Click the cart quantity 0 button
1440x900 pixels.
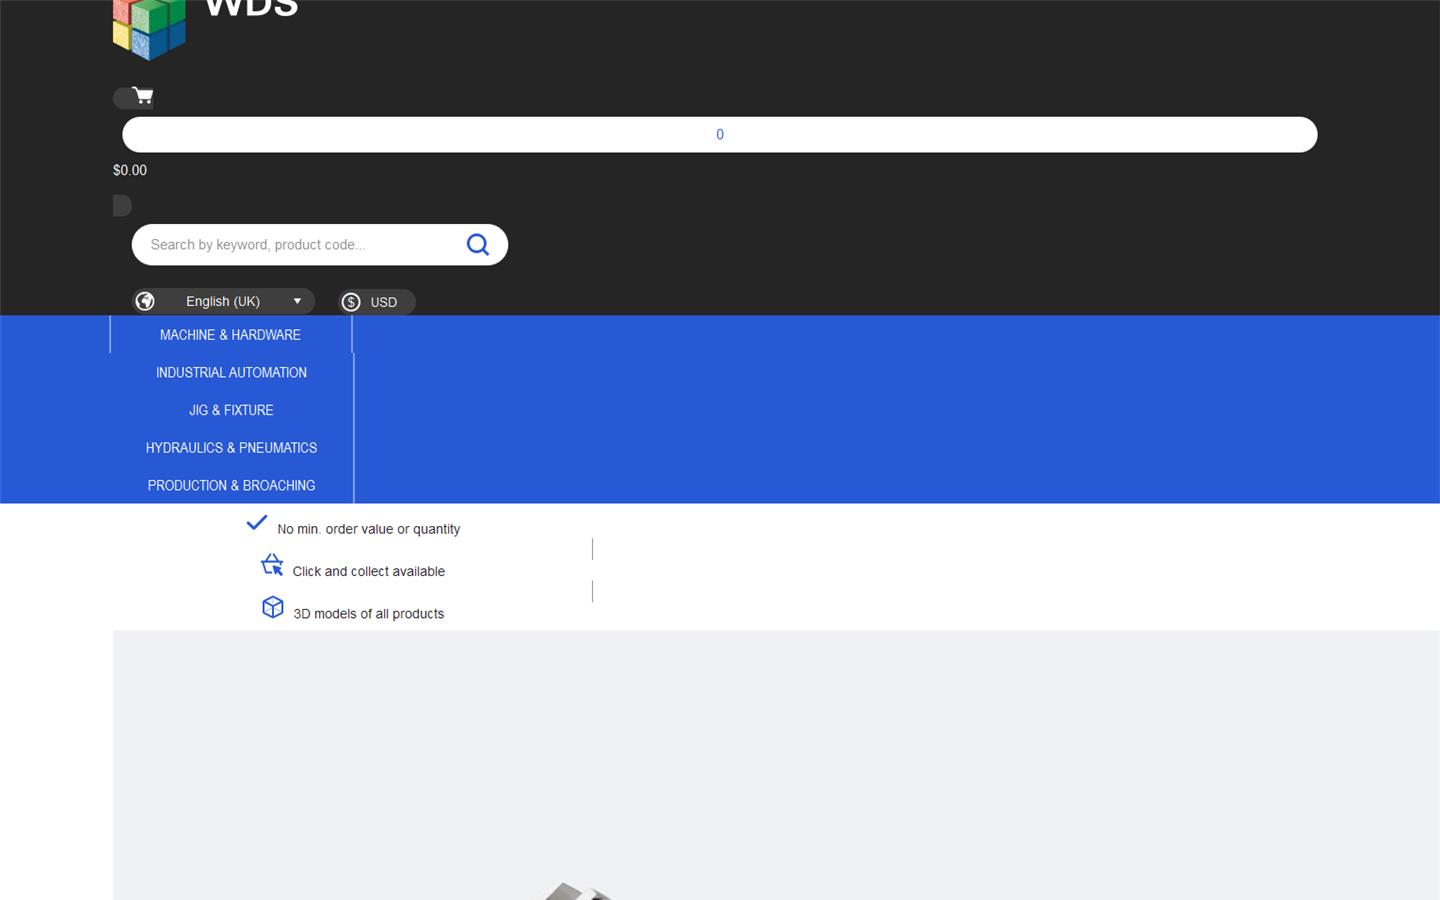click(x=719, y=134)
